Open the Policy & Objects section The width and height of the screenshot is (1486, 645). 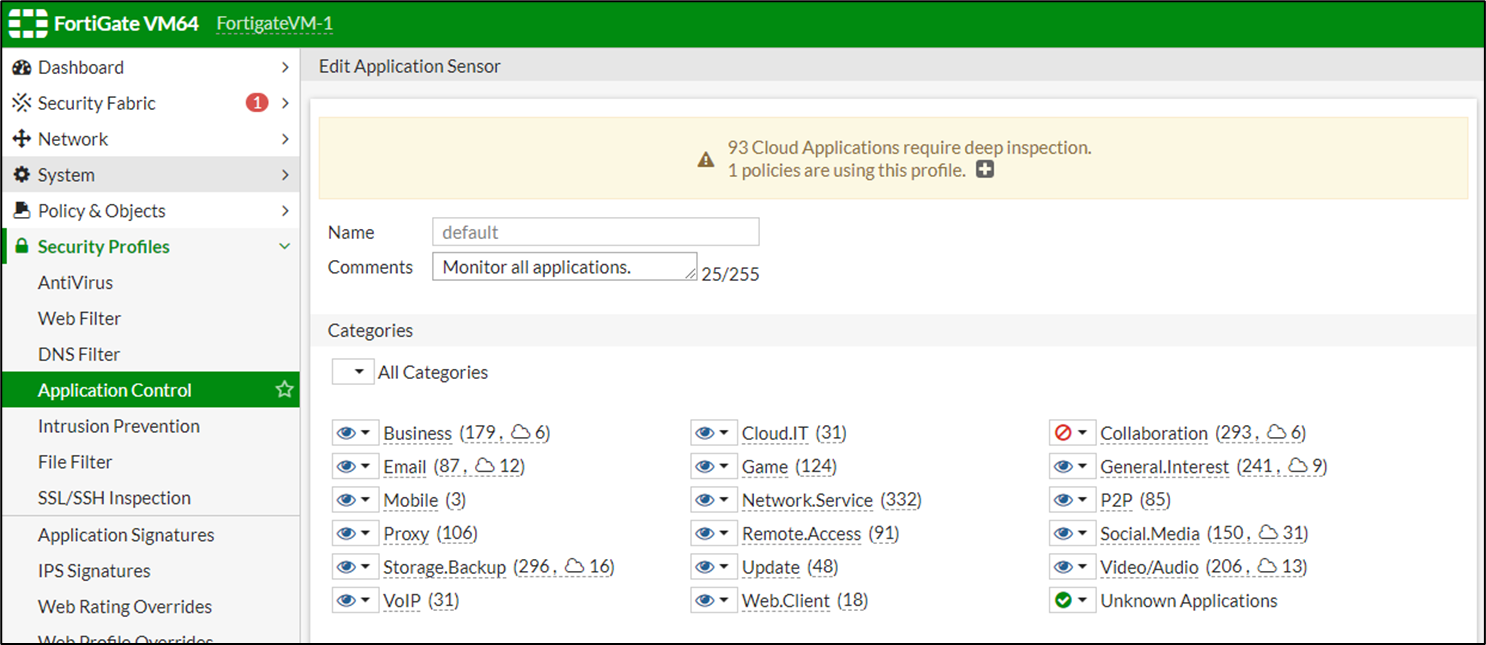click(x=101, y=211)
